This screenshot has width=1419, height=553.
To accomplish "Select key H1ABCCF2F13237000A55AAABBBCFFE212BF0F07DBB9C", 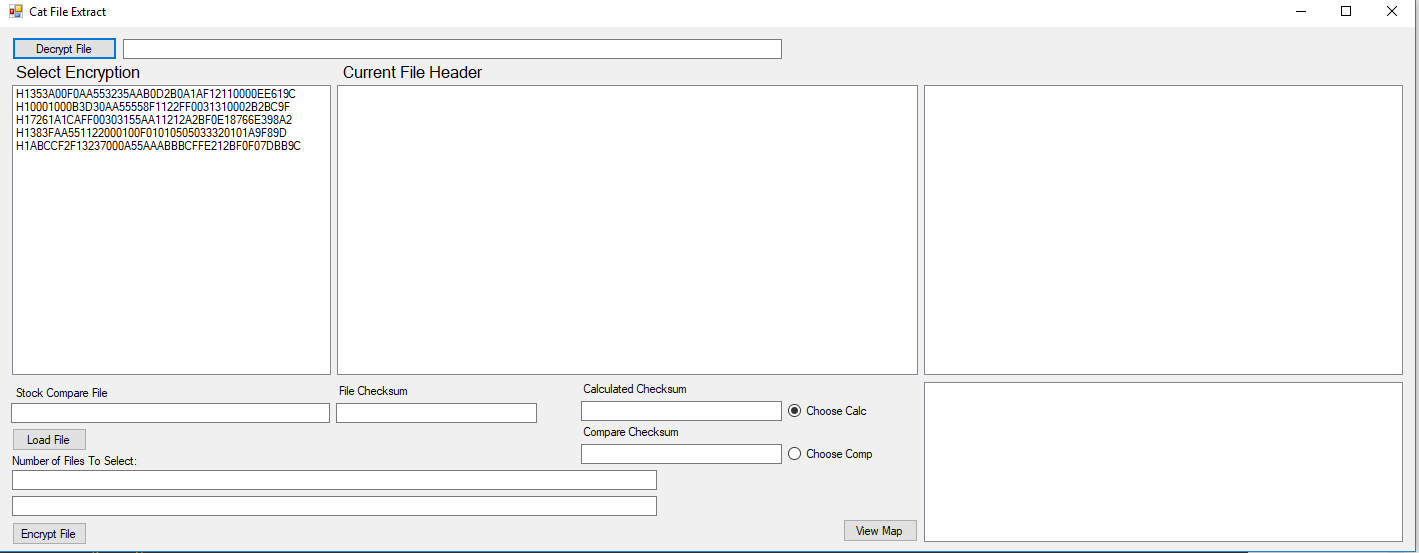I will pyautogui.click(x=158, y=146).
